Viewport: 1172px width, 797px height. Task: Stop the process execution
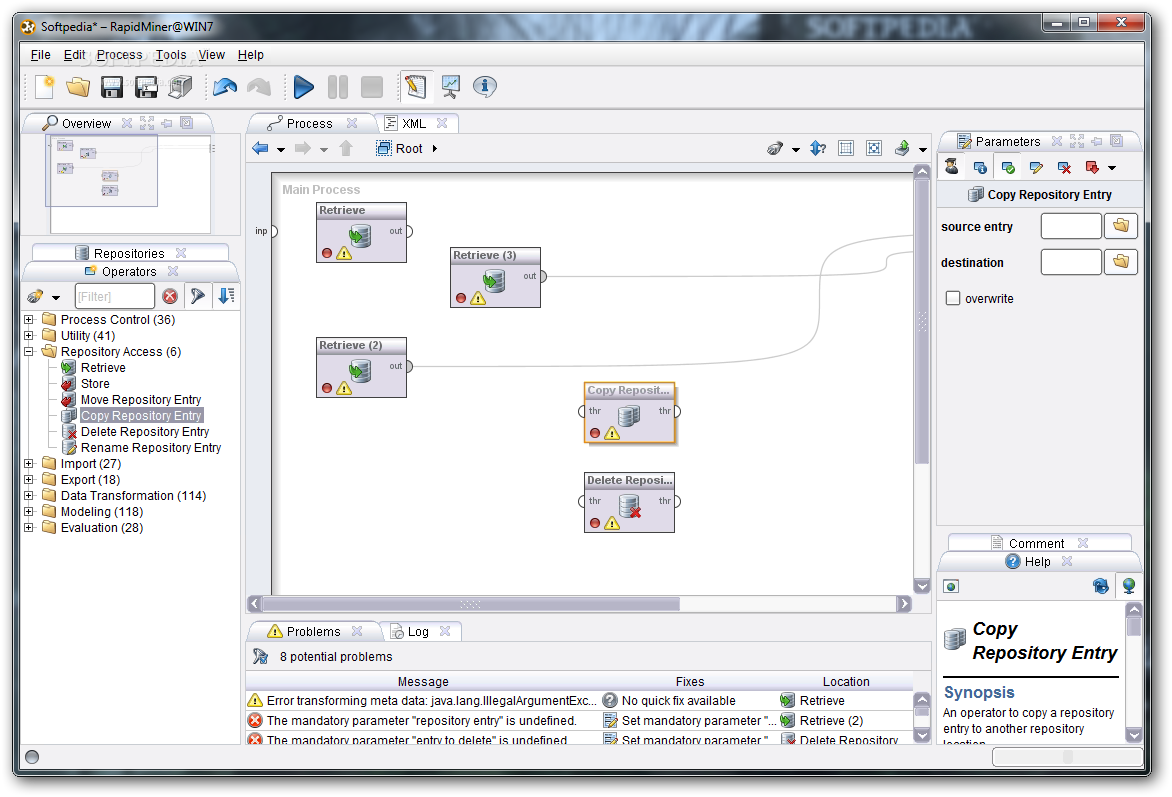tap(372, 87)
